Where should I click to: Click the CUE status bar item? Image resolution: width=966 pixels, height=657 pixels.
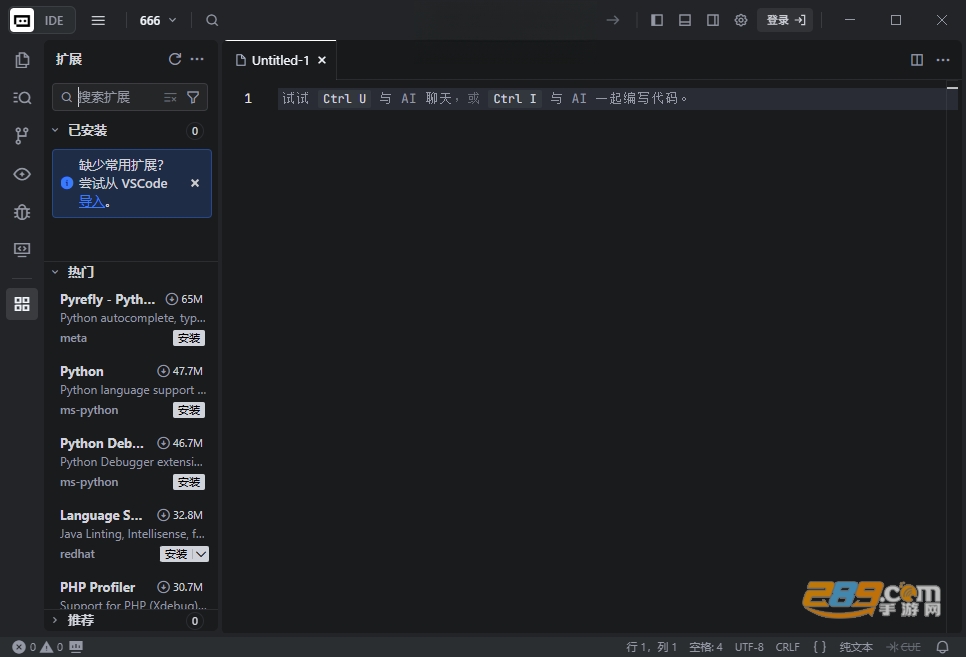tap(904, 647)
